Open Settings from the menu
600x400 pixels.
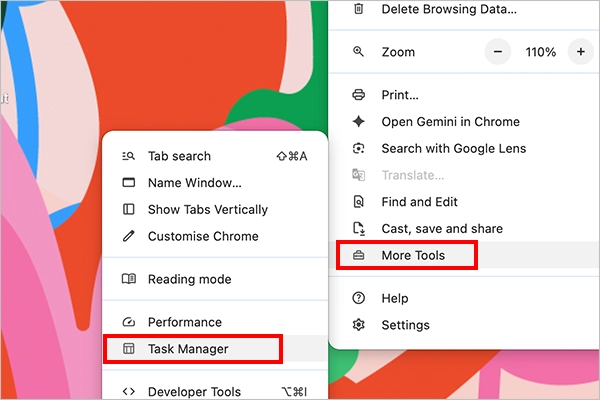[x=464, y=325]
